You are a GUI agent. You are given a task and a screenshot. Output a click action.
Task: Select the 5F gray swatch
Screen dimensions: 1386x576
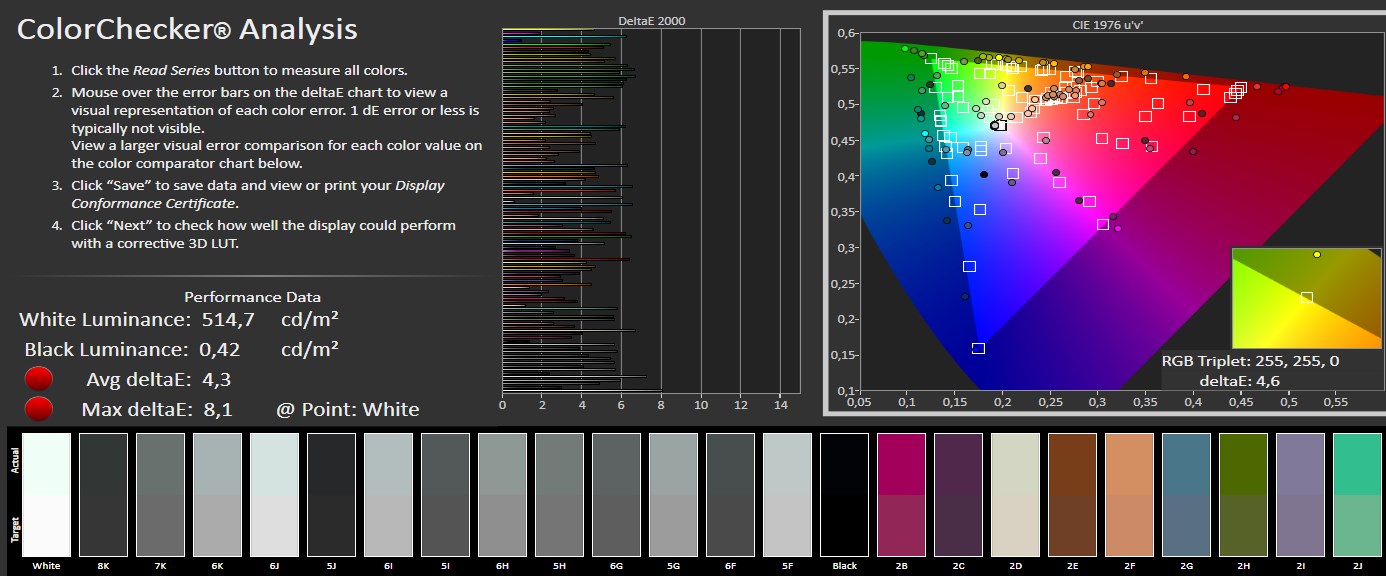pos(788,495)
